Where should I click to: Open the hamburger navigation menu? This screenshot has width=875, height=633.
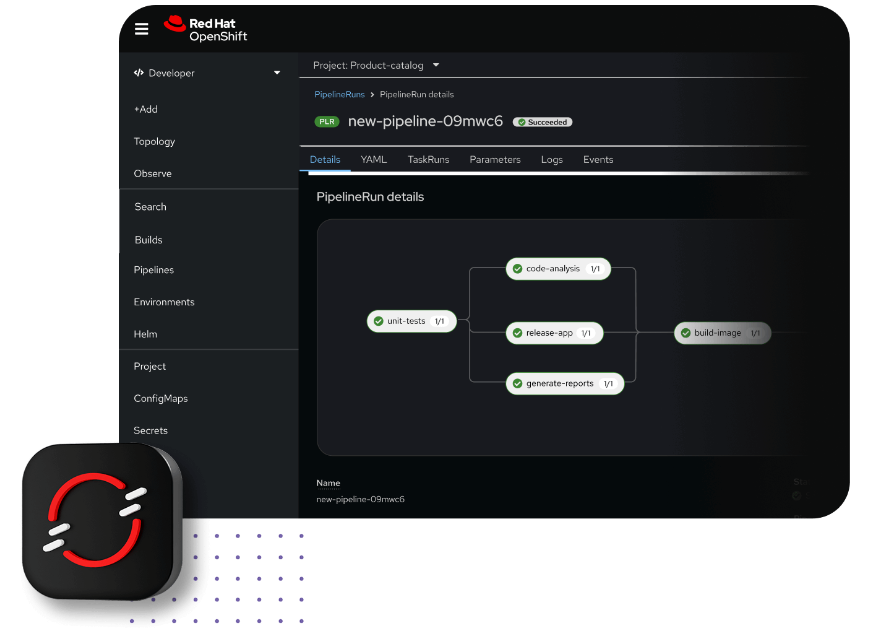coord(141,29)
